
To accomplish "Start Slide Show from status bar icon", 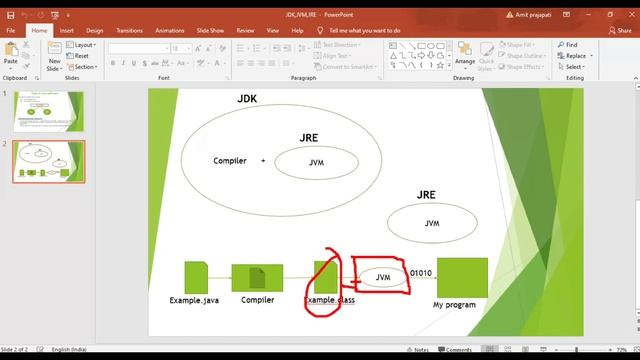I will tap(543, 349).
